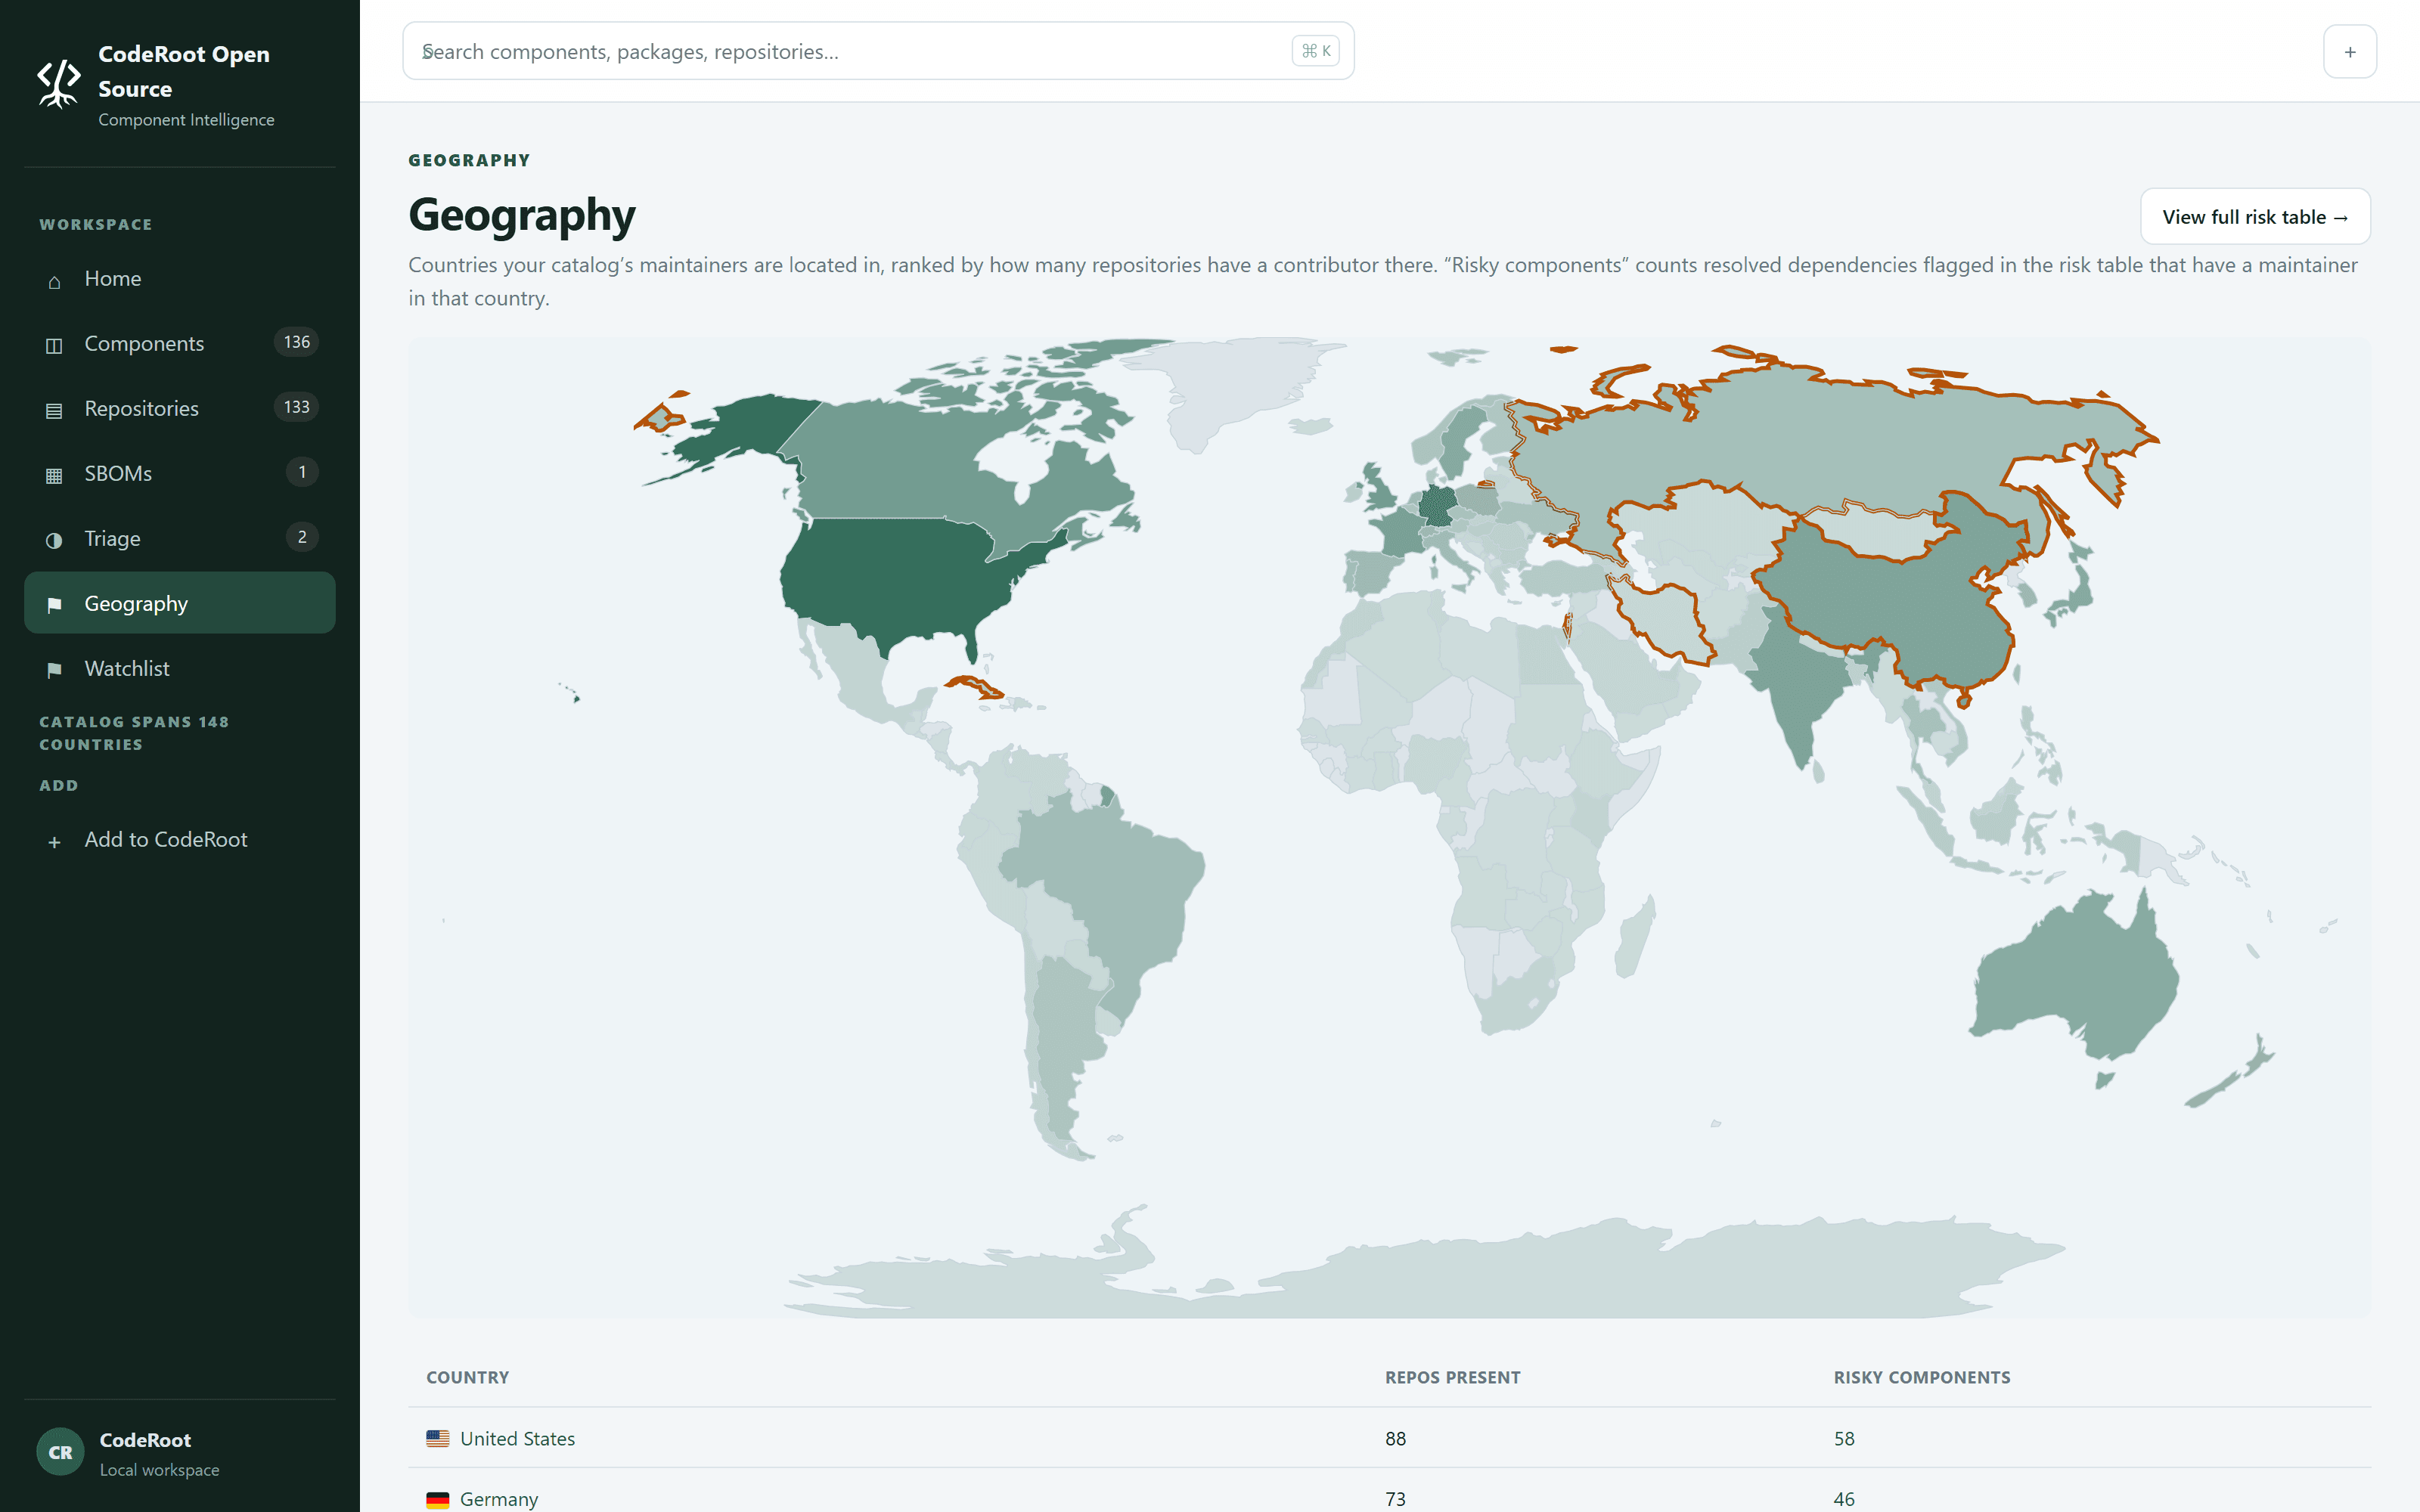2420x1512 pixels.
Task: Click the 136 badge next to Components
Action: coord(297,342)
